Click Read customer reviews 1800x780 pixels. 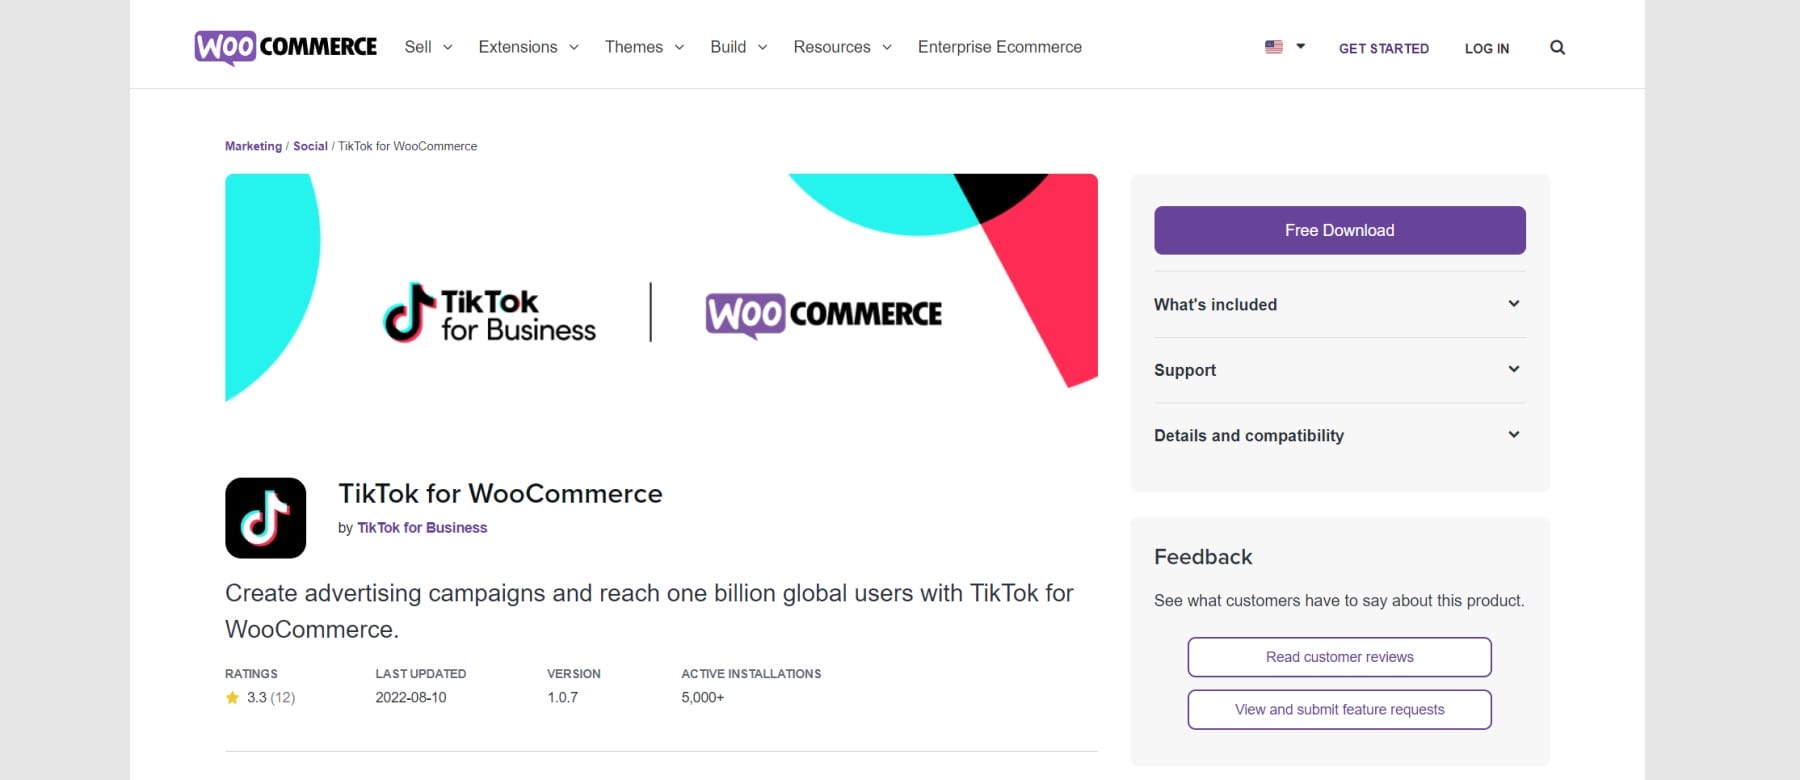point(1339,657)
